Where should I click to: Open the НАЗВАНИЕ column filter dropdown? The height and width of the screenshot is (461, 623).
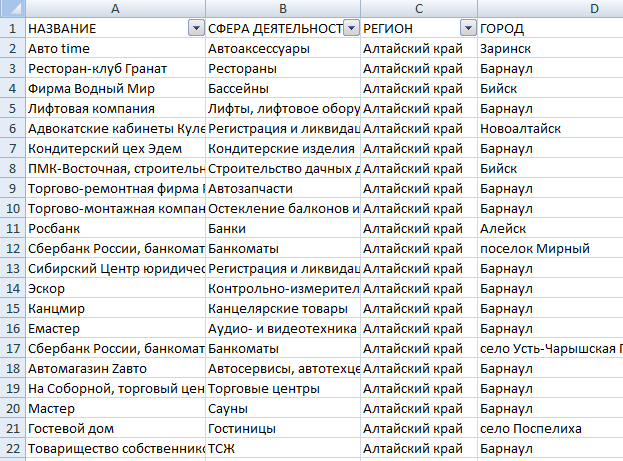[x=195, y=28]
